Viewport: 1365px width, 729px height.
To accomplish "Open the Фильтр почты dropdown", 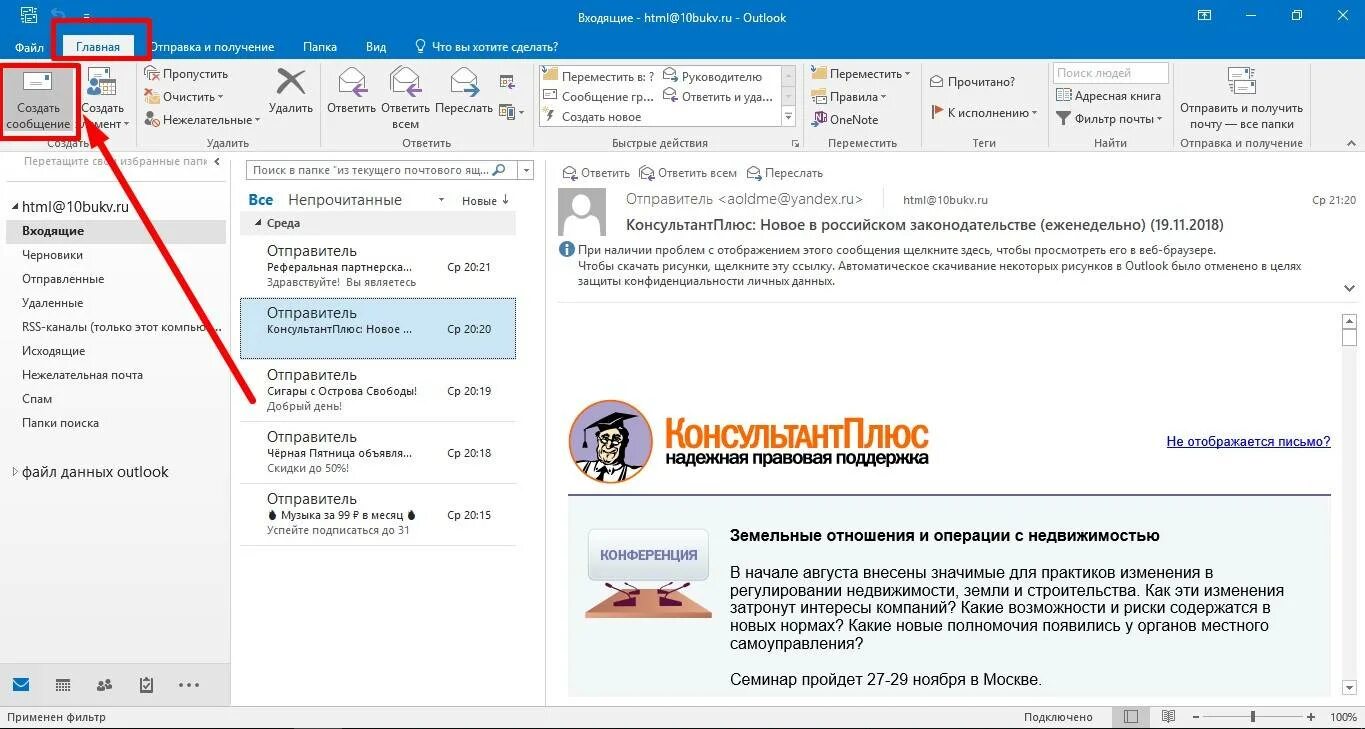I will (1110, 119).
